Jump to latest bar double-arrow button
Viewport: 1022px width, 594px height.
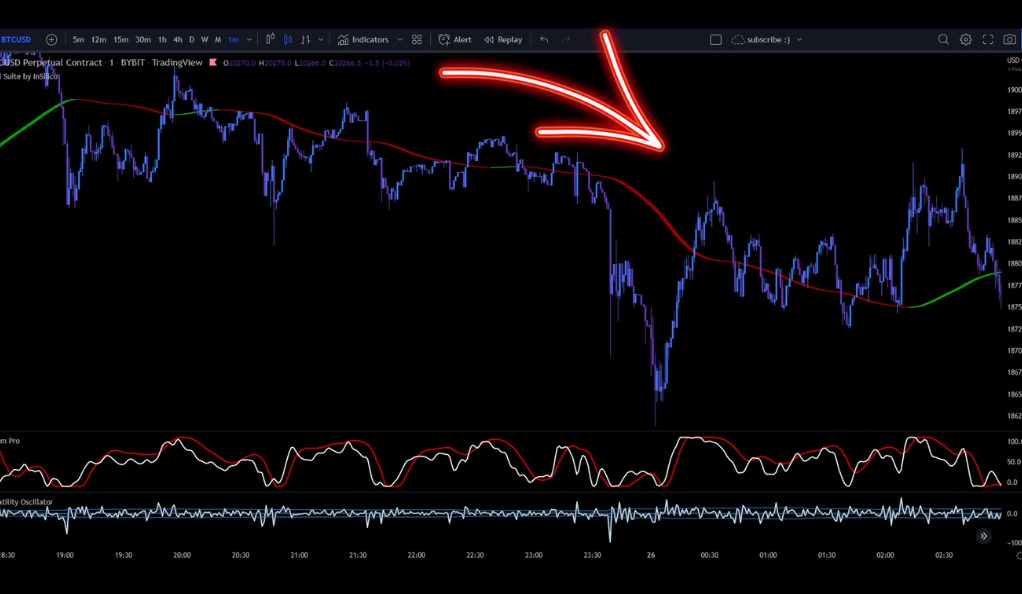[984, 536]
